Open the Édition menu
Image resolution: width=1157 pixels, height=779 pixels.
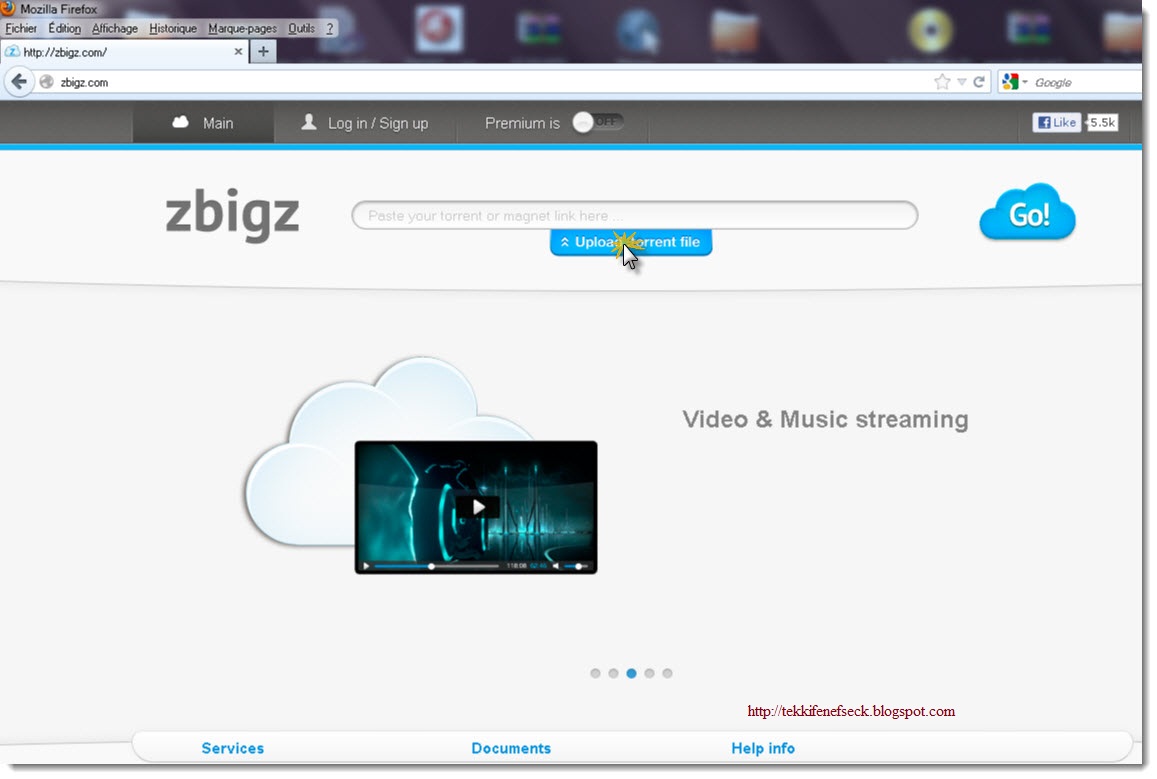coord(64,28)
